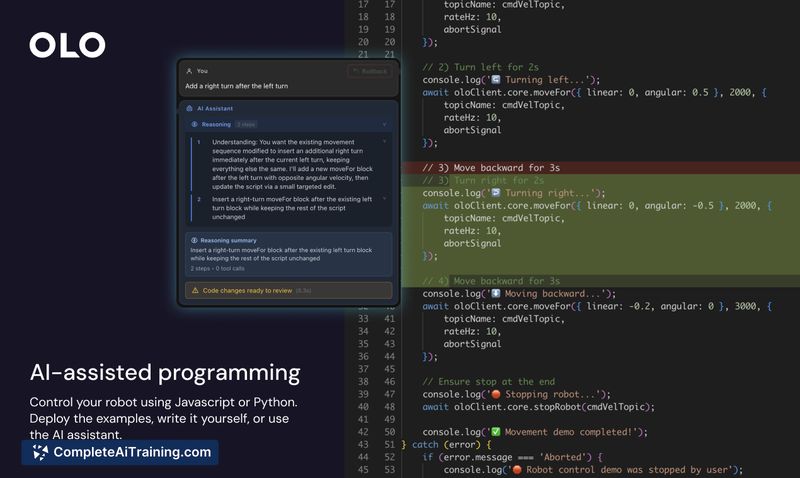800x478 pixels.
Task: Click the OLO logo
Action: 67,45
